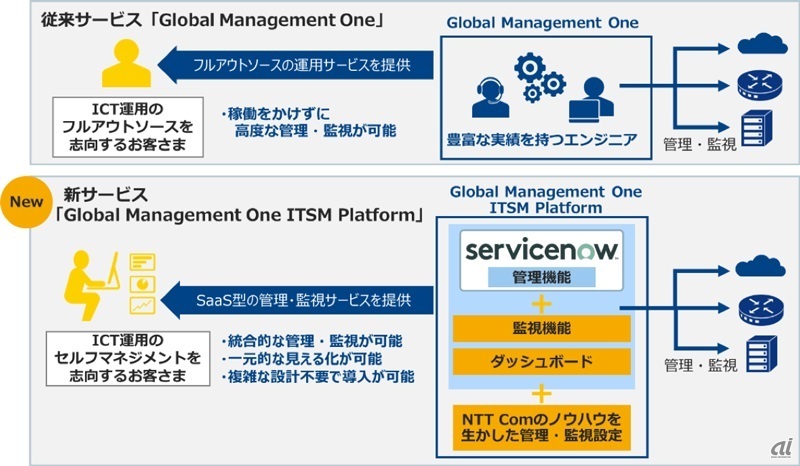This screenshot has height=466, width=800.
Task: Click the orange New badge
Action: click(x=26, y=202)
